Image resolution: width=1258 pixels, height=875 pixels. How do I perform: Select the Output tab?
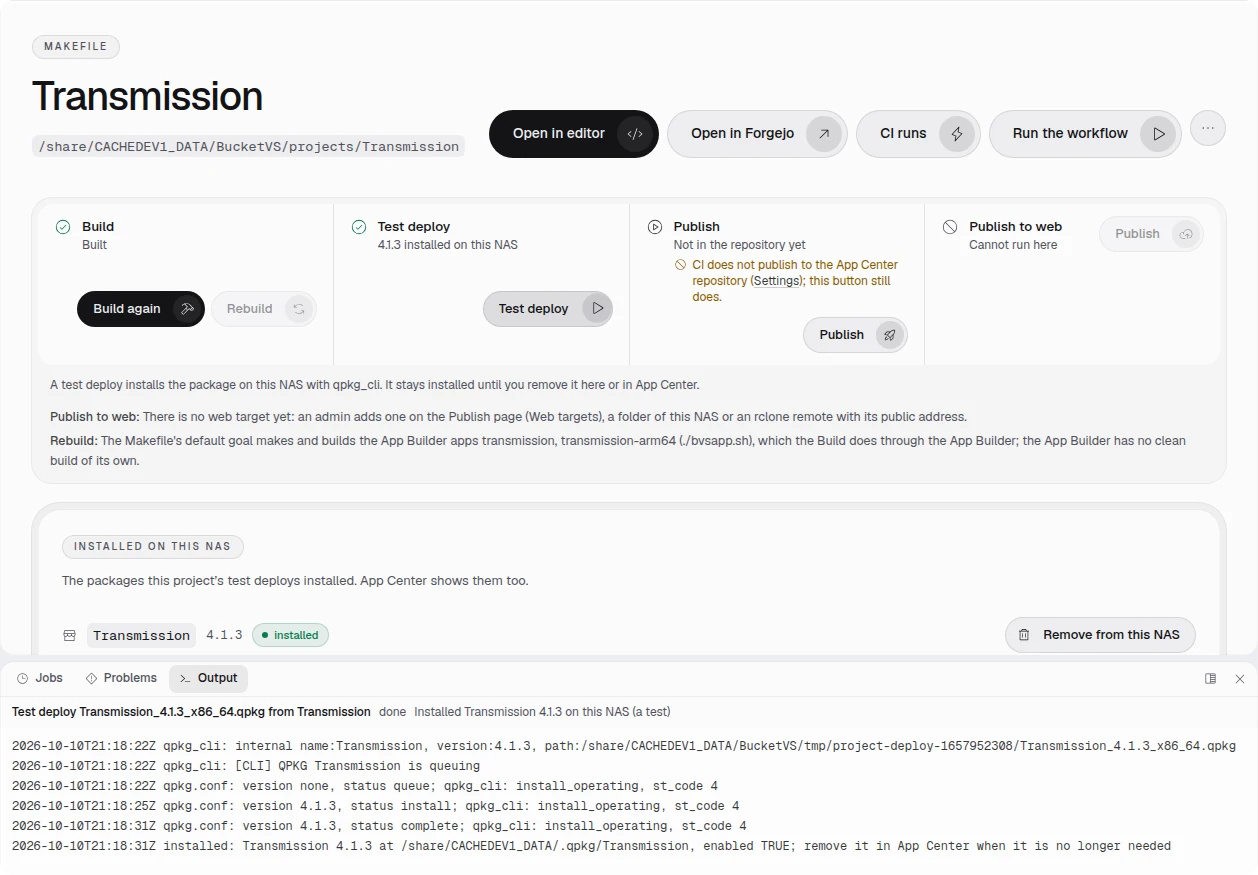(208, 678)
